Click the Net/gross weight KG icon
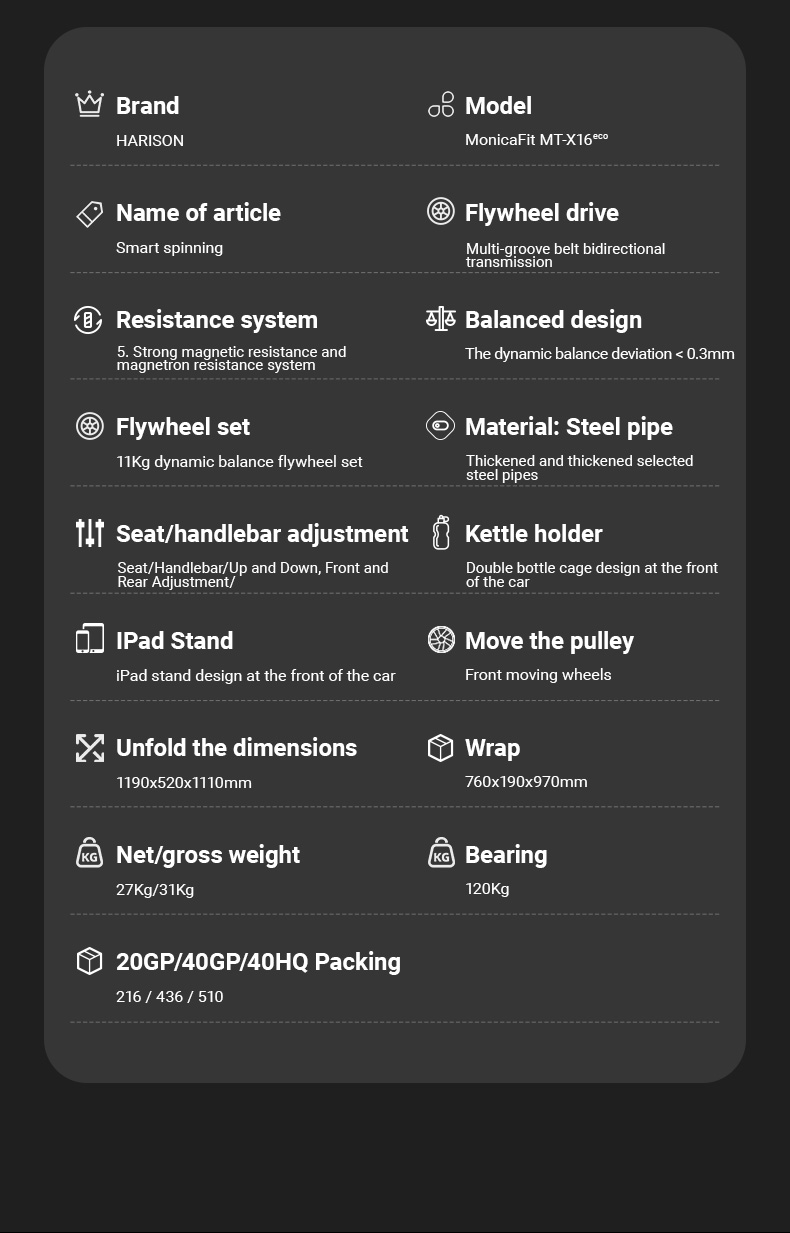This screenshot has height=1233, width=790. tap(90, 854)
